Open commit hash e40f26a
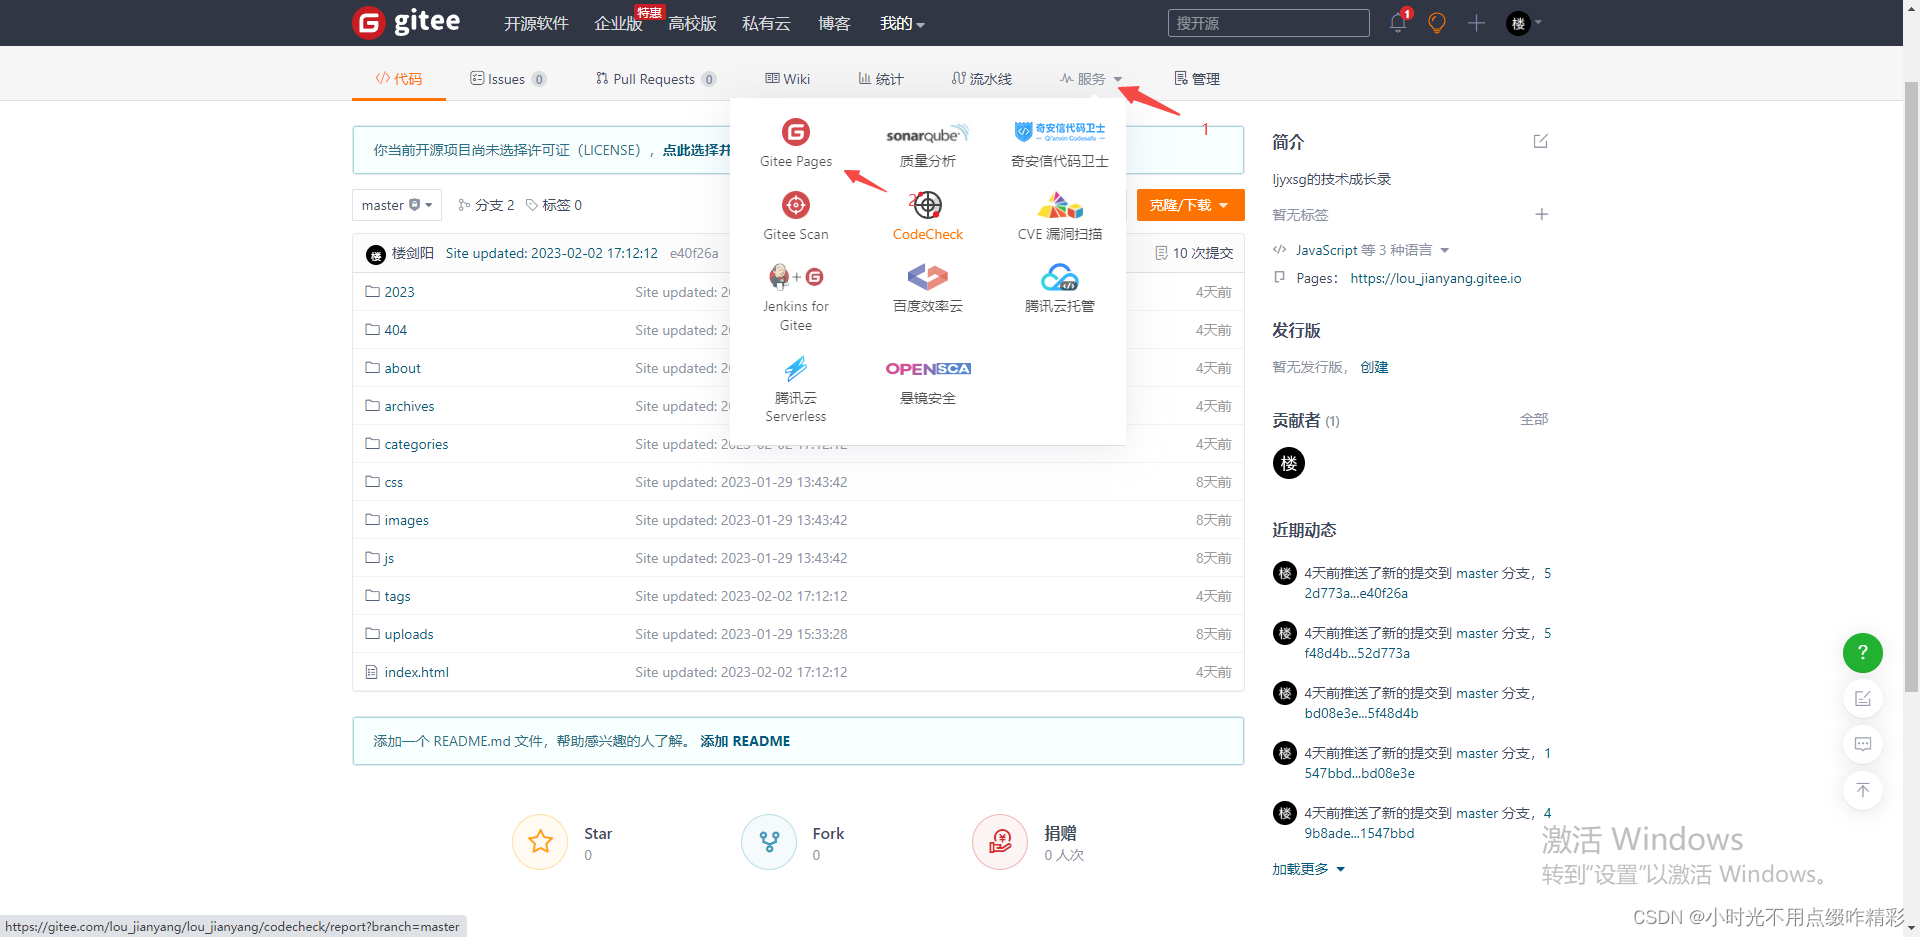 [x=694, y=253]
